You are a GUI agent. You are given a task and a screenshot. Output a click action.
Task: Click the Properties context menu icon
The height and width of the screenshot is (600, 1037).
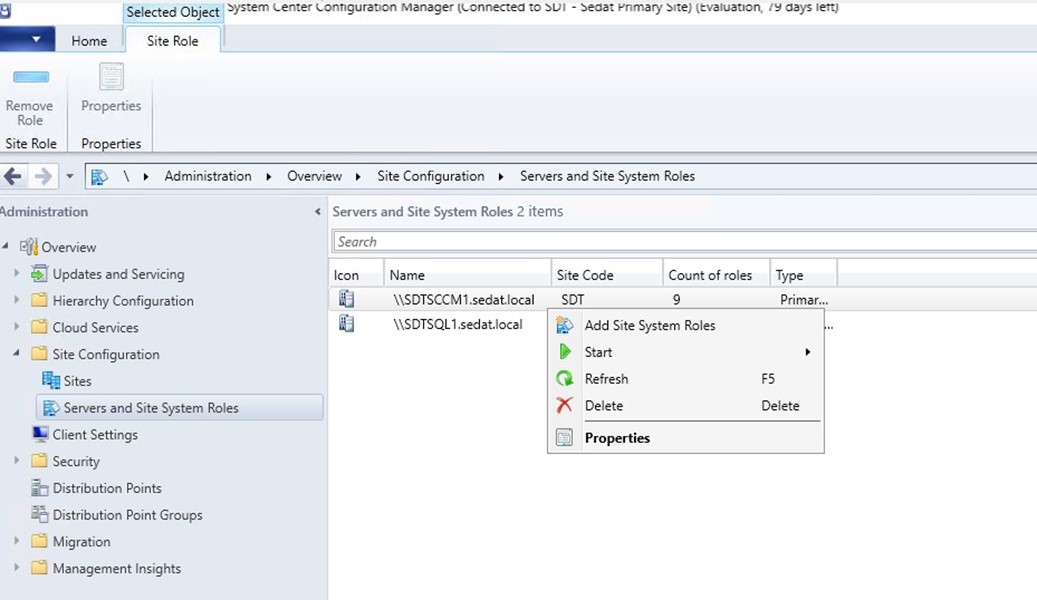[564, 437]
